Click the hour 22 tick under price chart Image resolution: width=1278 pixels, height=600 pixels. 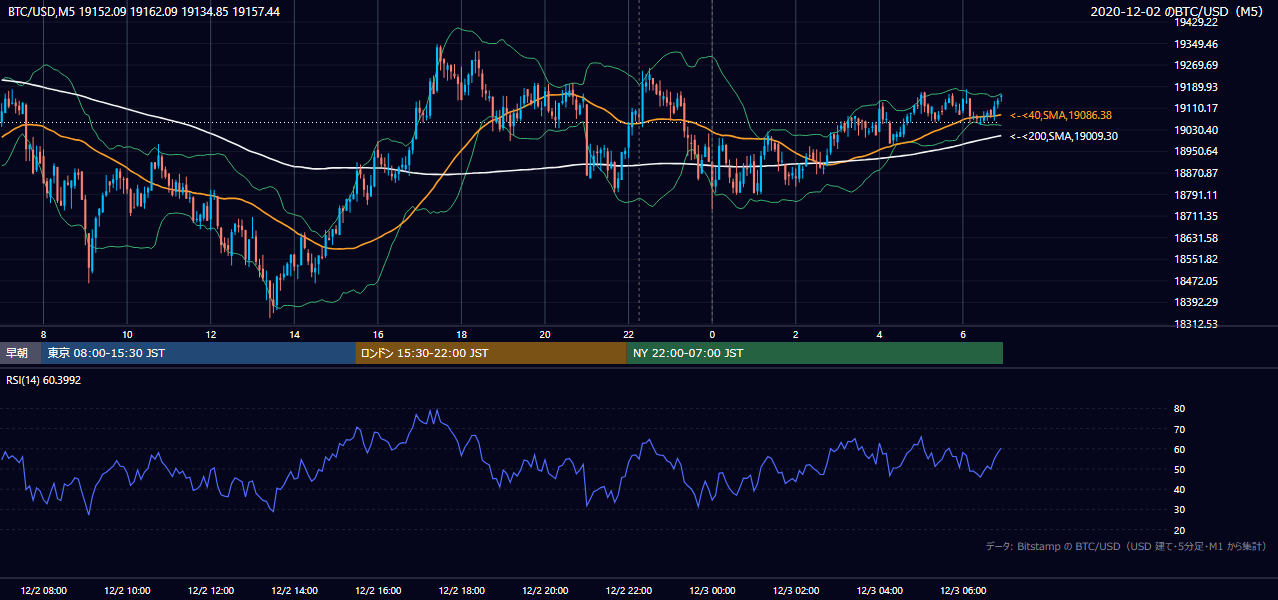click(629, 334)
